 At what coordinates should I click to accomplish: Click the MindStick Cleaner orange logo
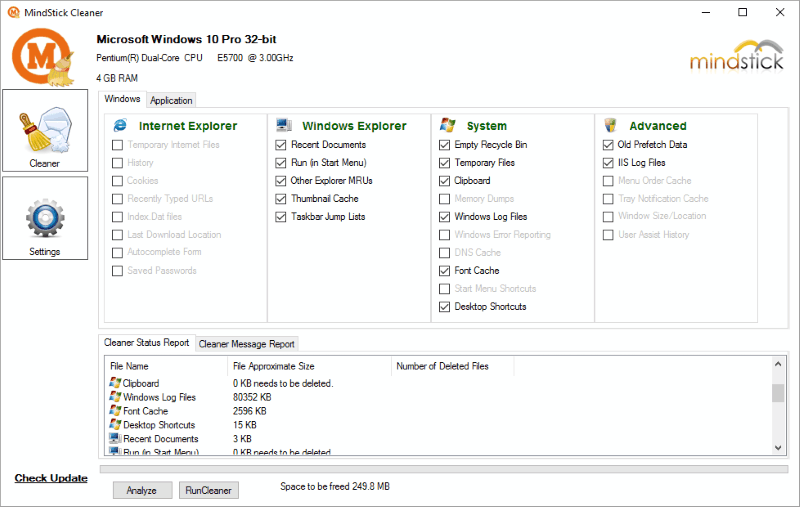coord(43,57)
